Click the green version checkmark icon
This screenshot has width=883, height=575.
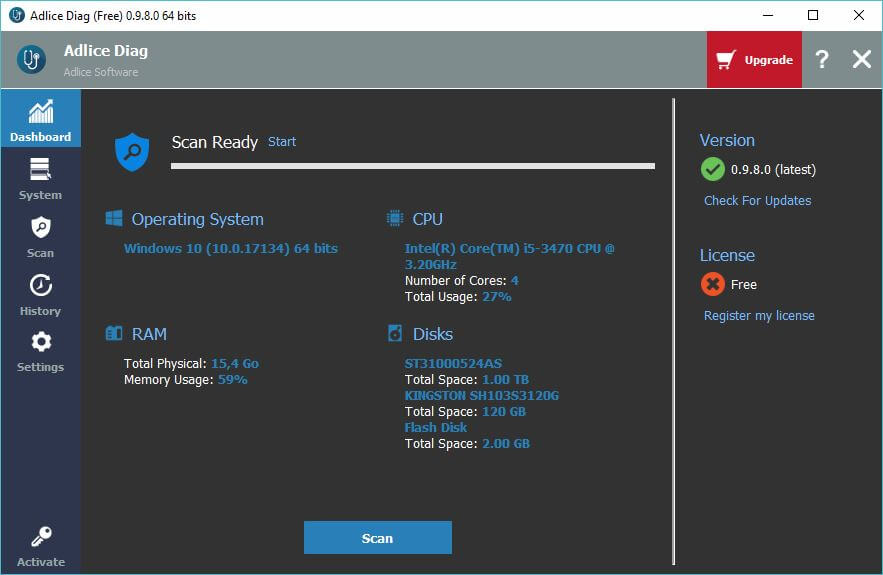(713, 170)
